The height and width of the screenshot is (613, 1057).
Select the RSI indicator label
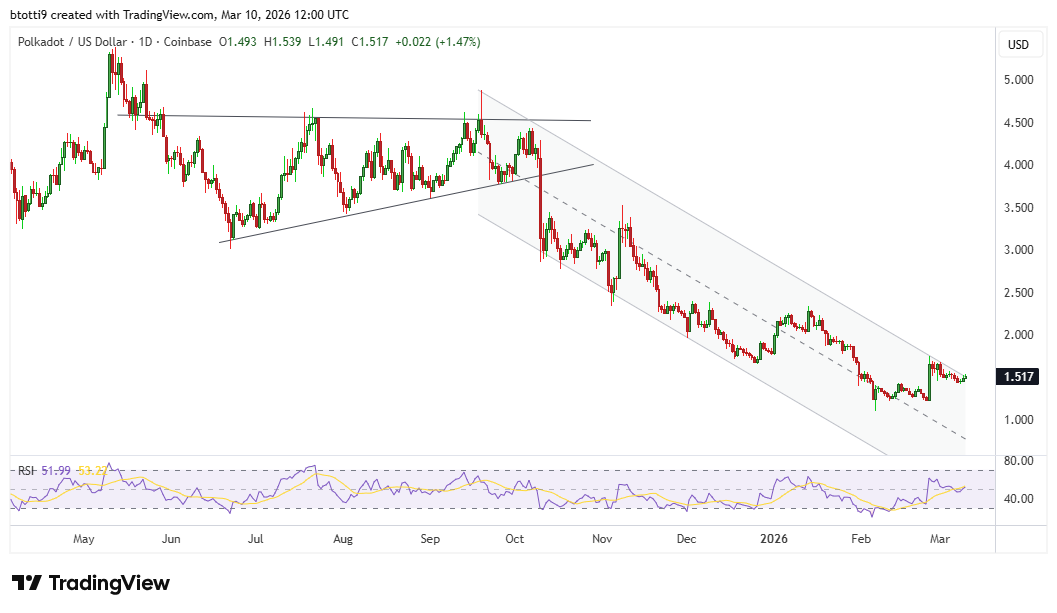pyautogui.click(x=27, y=468)
